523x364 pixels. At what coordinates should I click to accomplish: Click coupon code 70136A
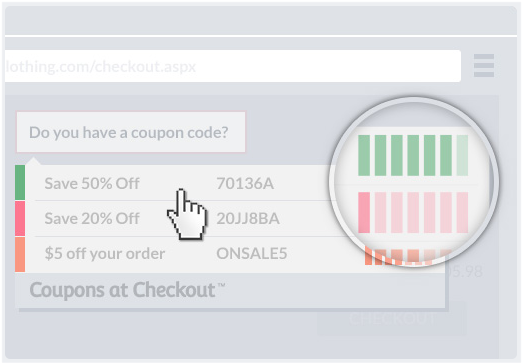(245, 184)
